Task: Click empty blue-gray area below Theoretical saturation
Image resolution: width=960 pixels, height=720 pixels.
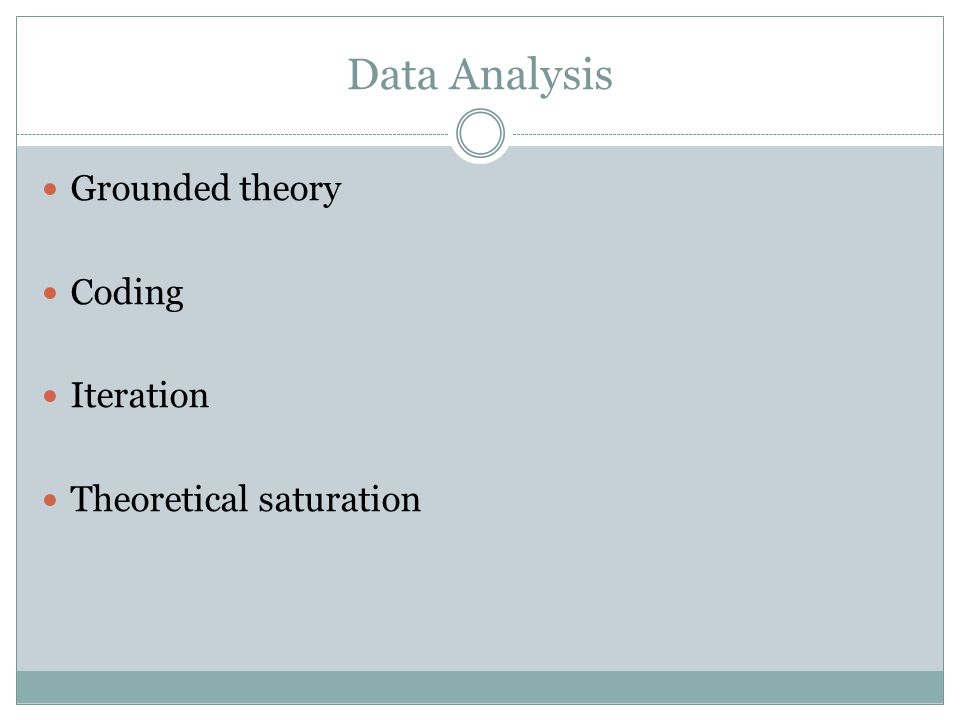Action: (480, 594)
